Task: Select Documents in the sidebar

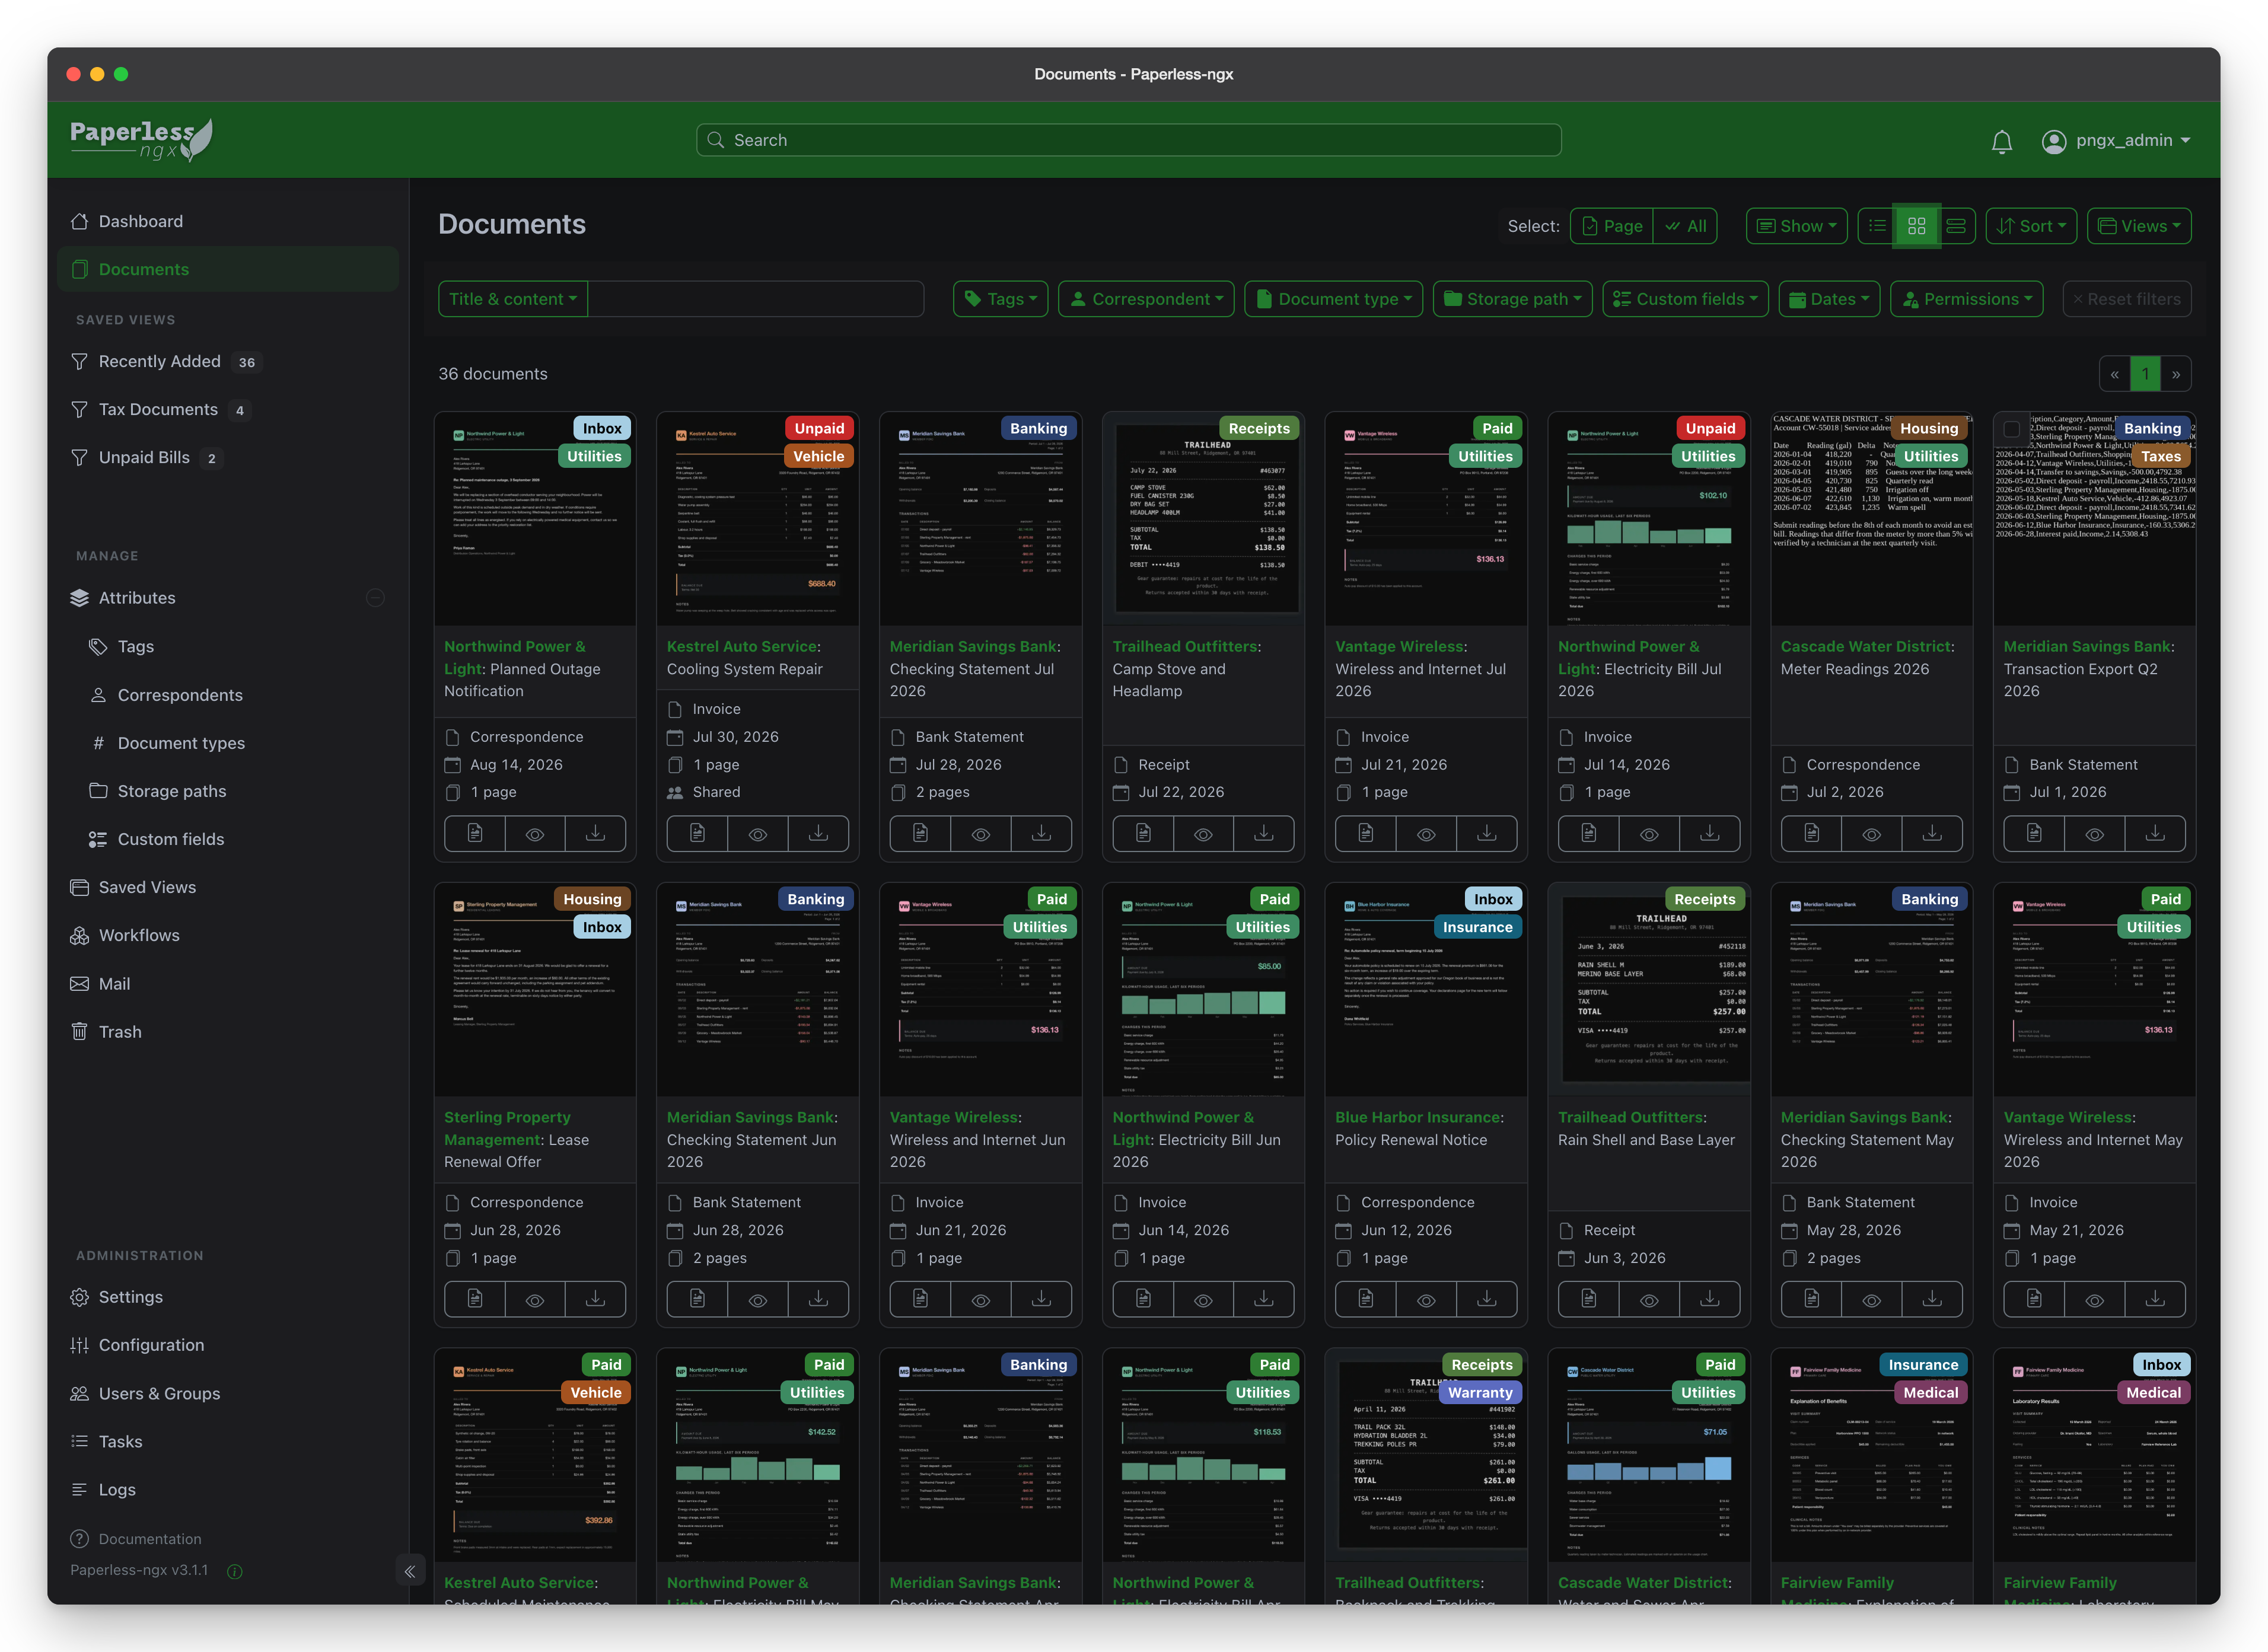Action: [x=228, y=269]
